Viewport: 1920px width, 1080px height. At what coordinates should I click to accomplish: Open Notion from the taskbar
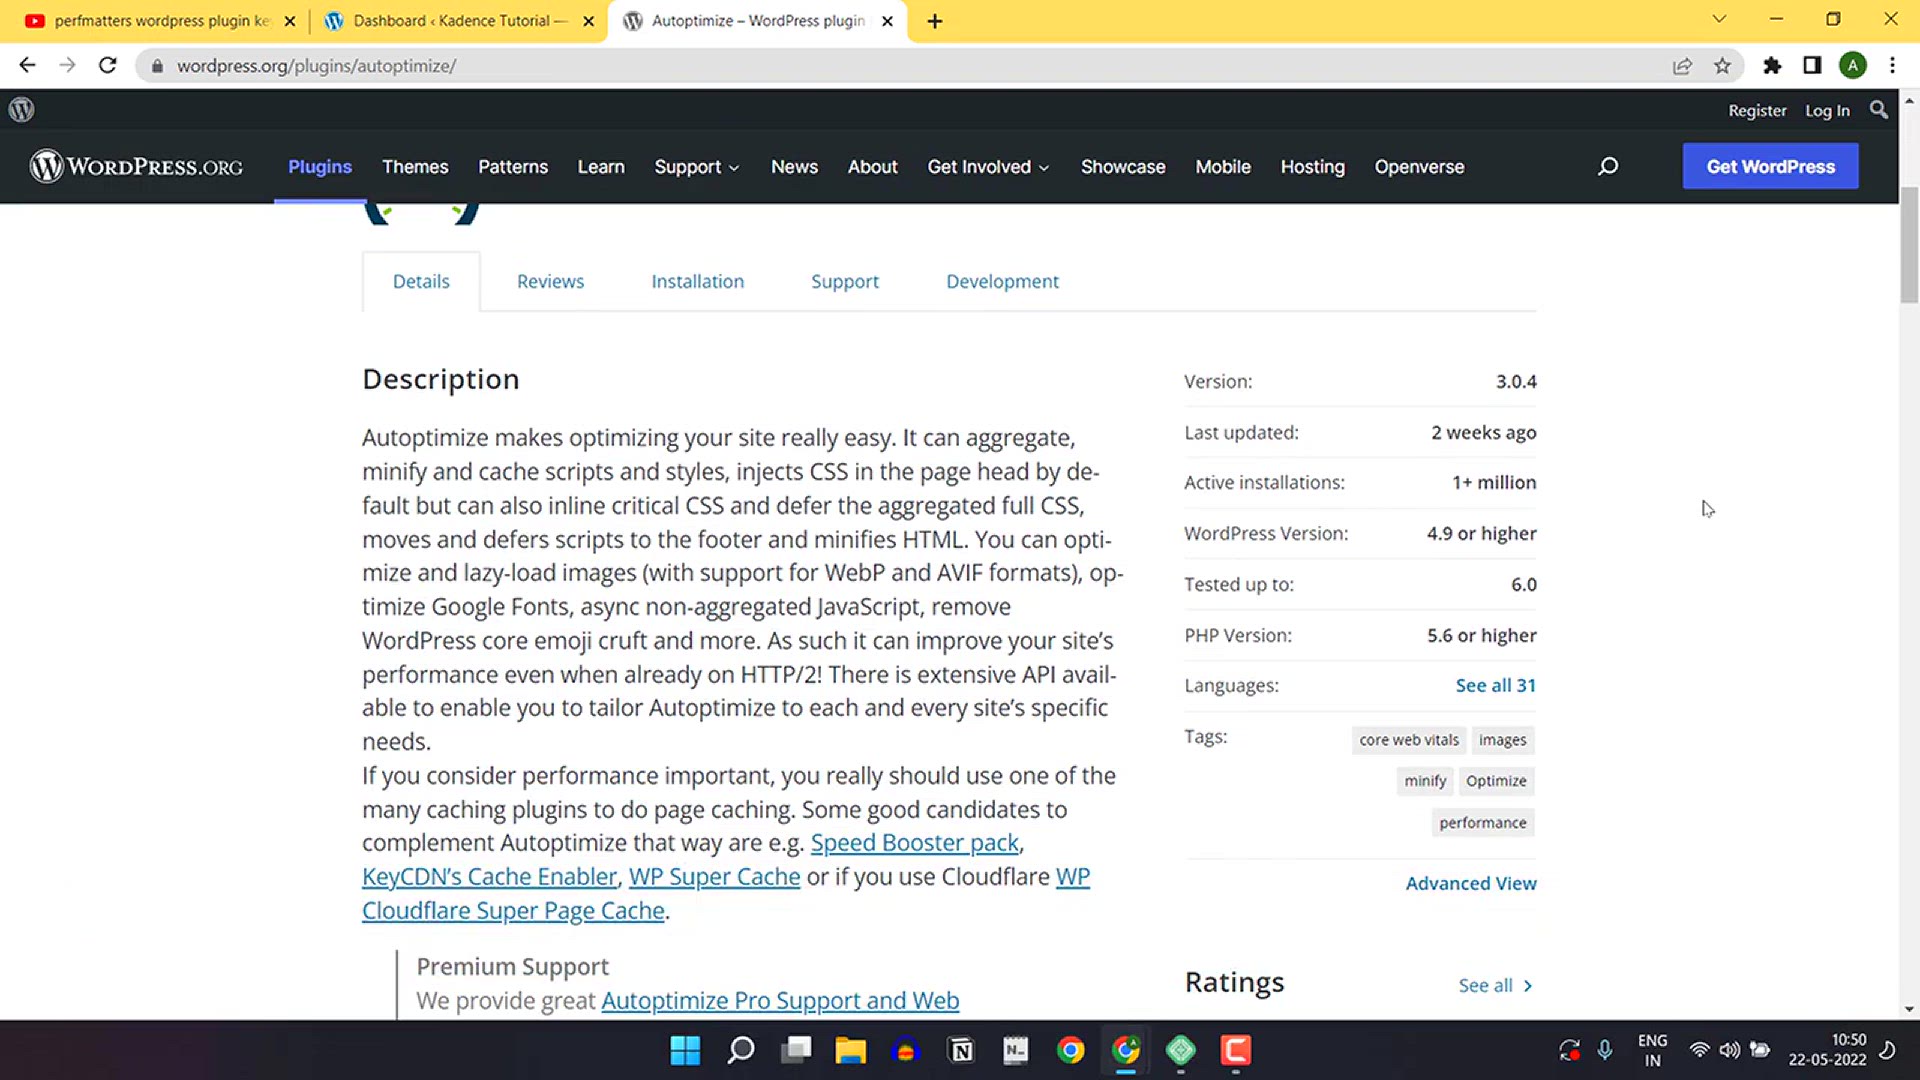pyautogui.click(x=961, y=1050)
